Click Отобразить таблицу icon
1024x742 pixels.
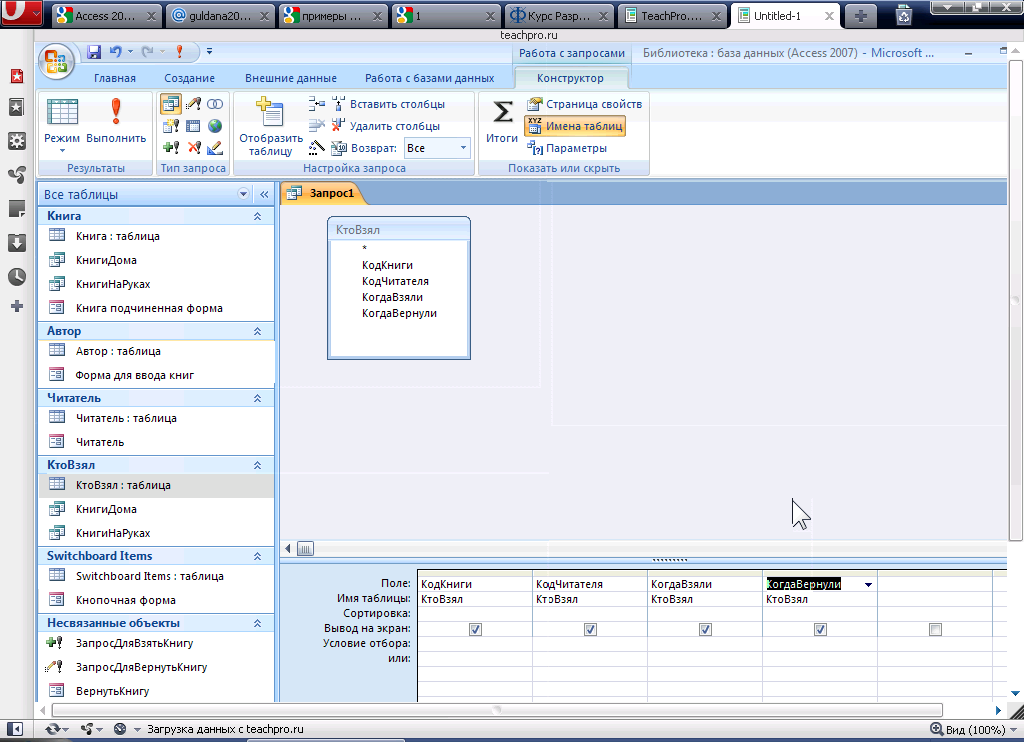[270, 126]
